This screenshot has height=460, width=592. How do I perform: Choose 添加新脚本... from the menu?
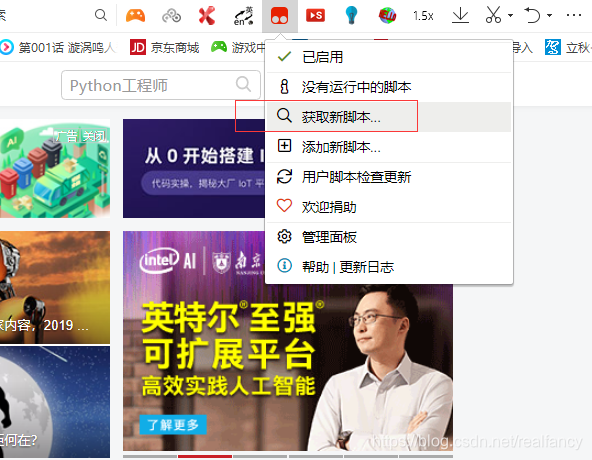click(x=389, y=147)
